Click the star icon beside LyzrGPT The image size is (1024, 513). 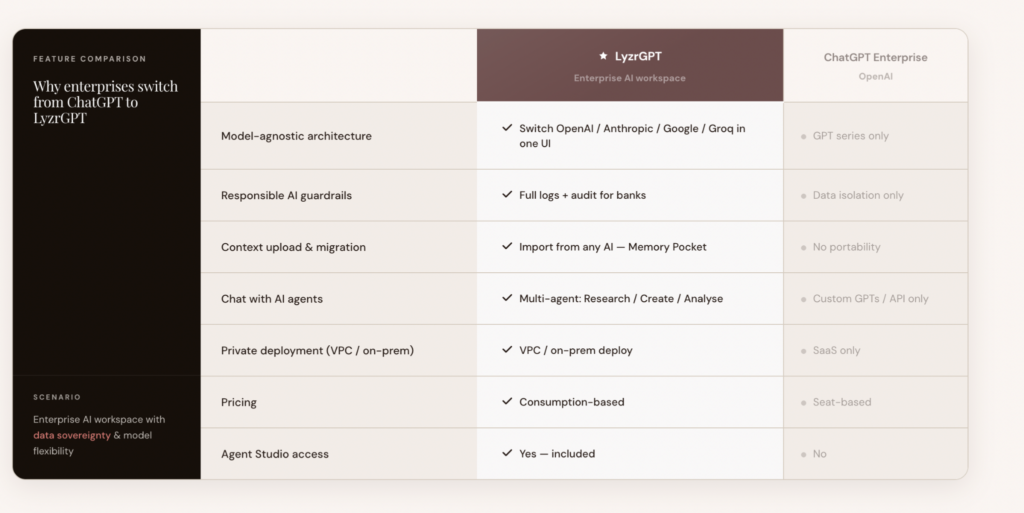tap(603, 56)
